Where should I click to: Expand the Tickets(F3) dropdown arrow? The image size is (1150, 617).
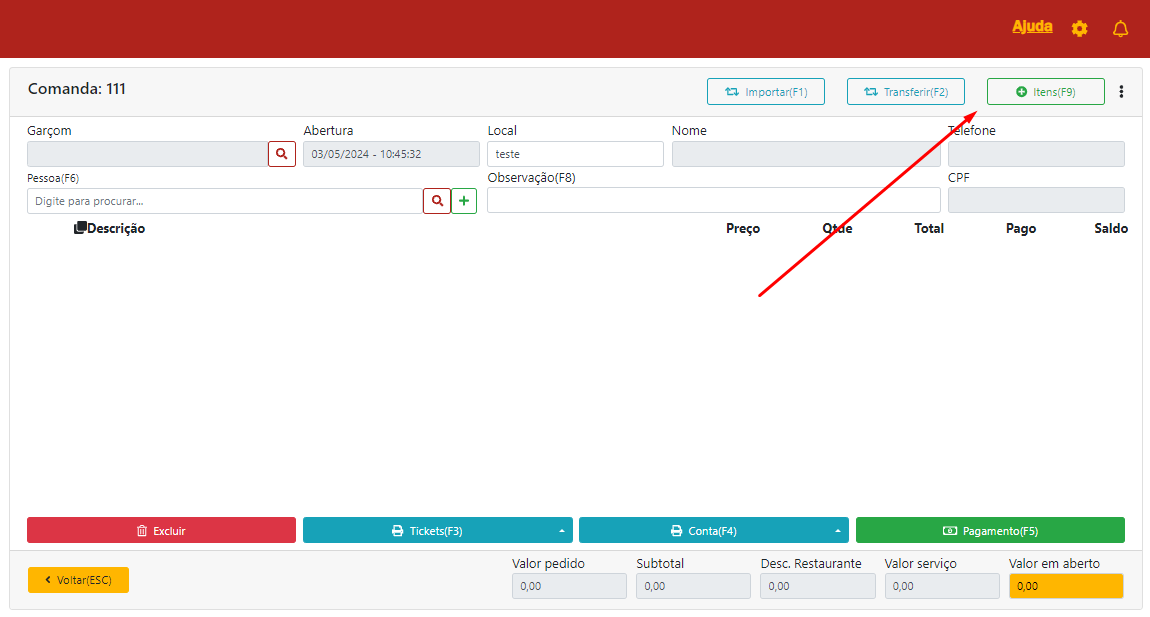point(561,531)
